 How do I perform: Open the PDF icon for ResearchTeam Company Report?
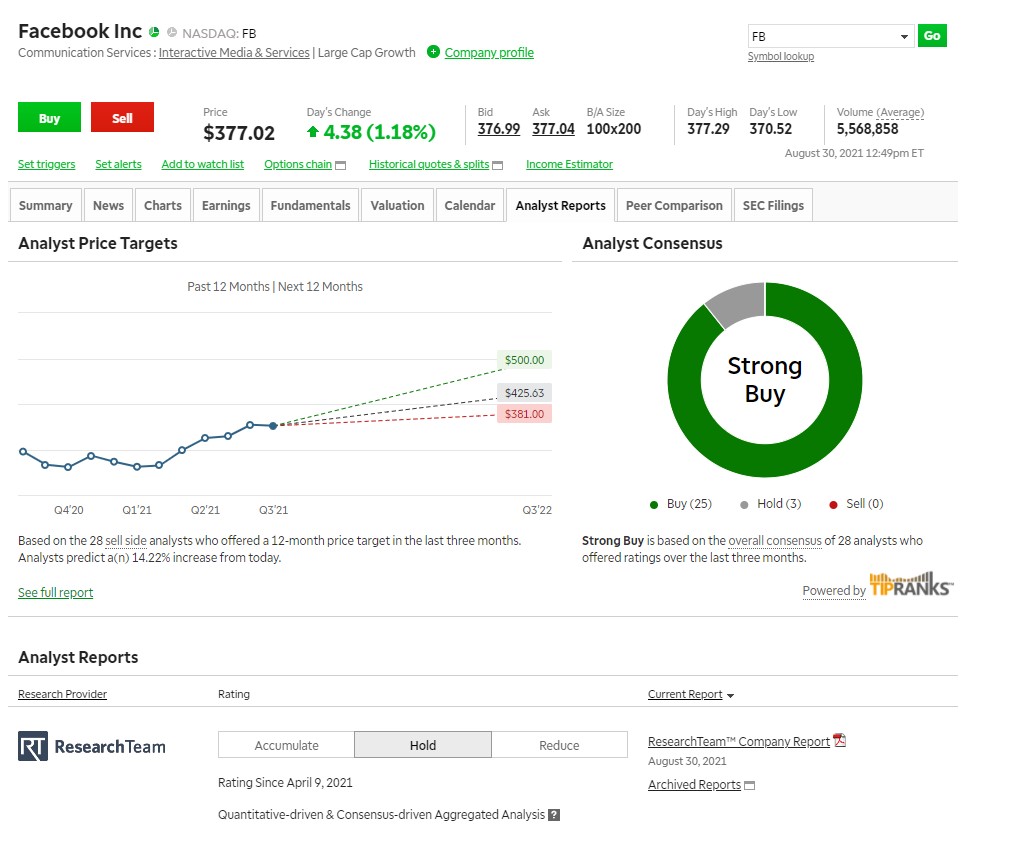click(839, 741)
